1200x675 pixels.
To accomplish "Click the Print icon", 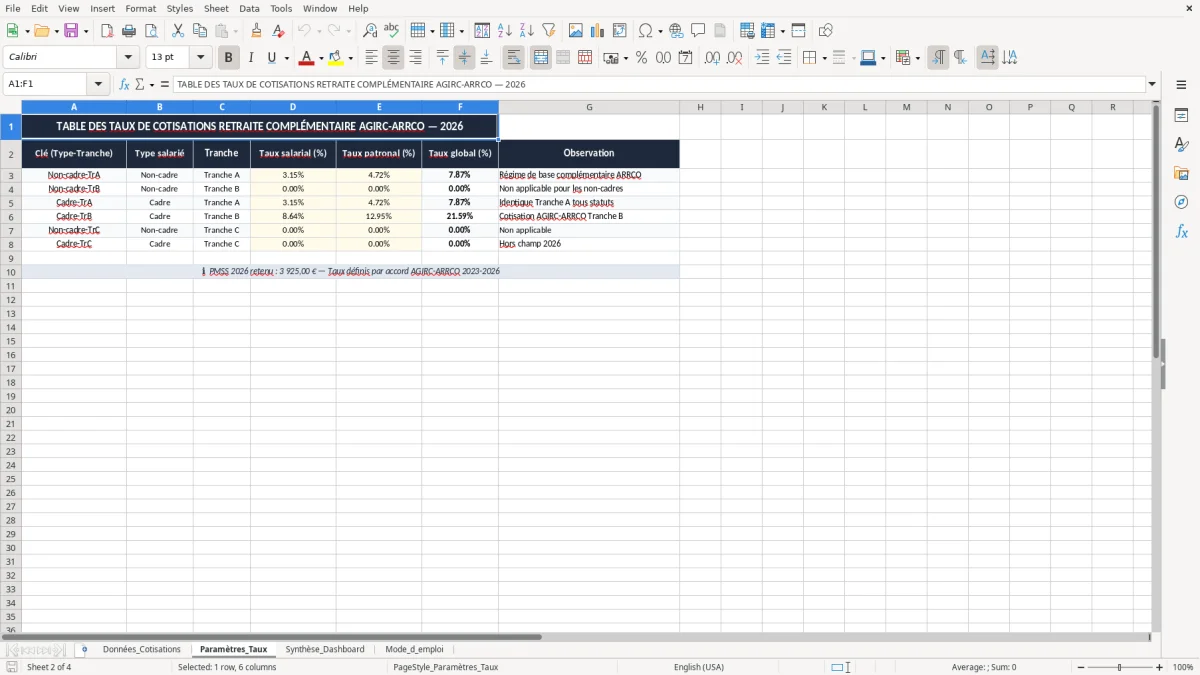I will (129, 31).
